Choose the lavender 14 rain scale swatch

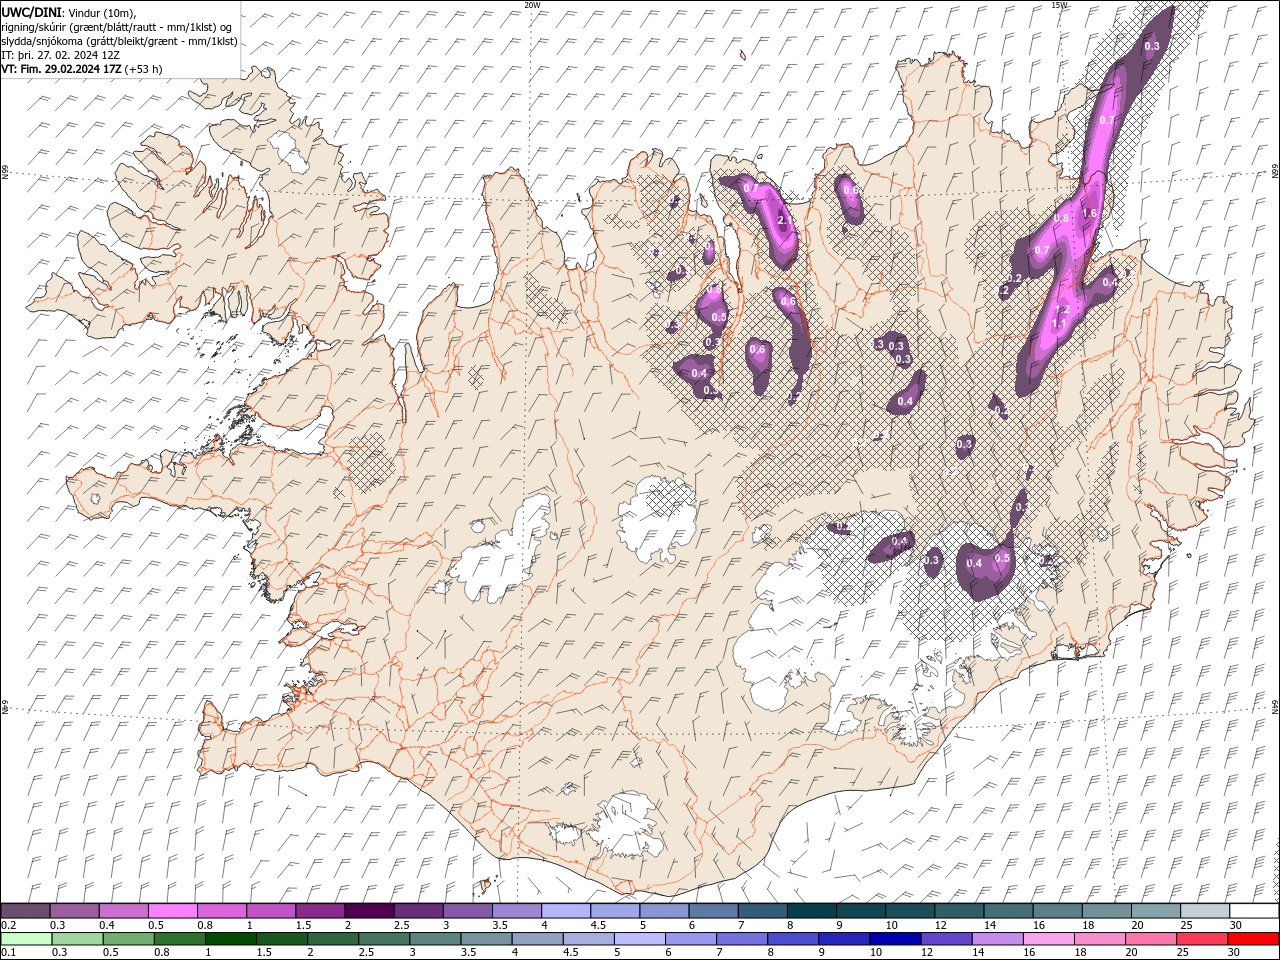point(997,939)
